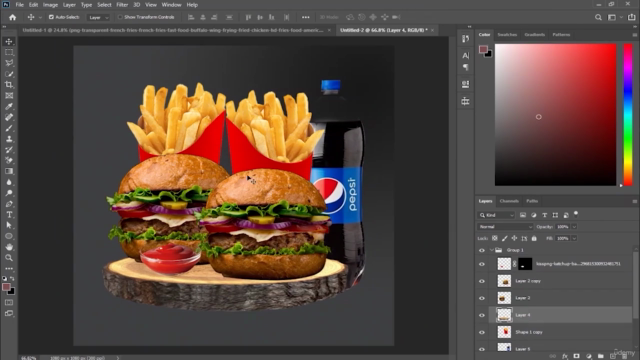This screenshot has height=360, width=640.
Task: Select the Frame tool
Action: point(9,96)
